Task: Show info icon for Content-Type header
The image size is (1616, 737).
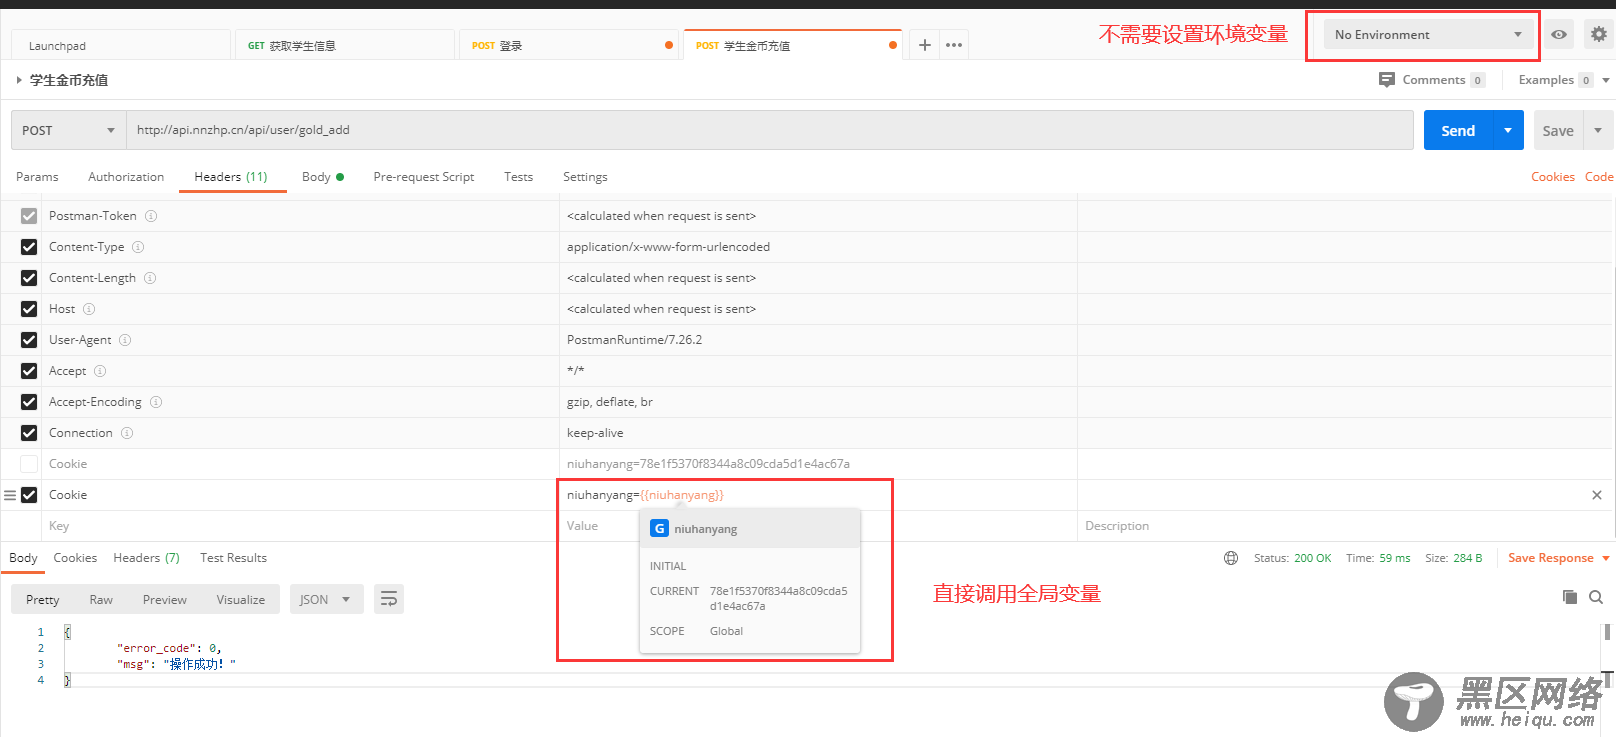Action: click(138, 247)
